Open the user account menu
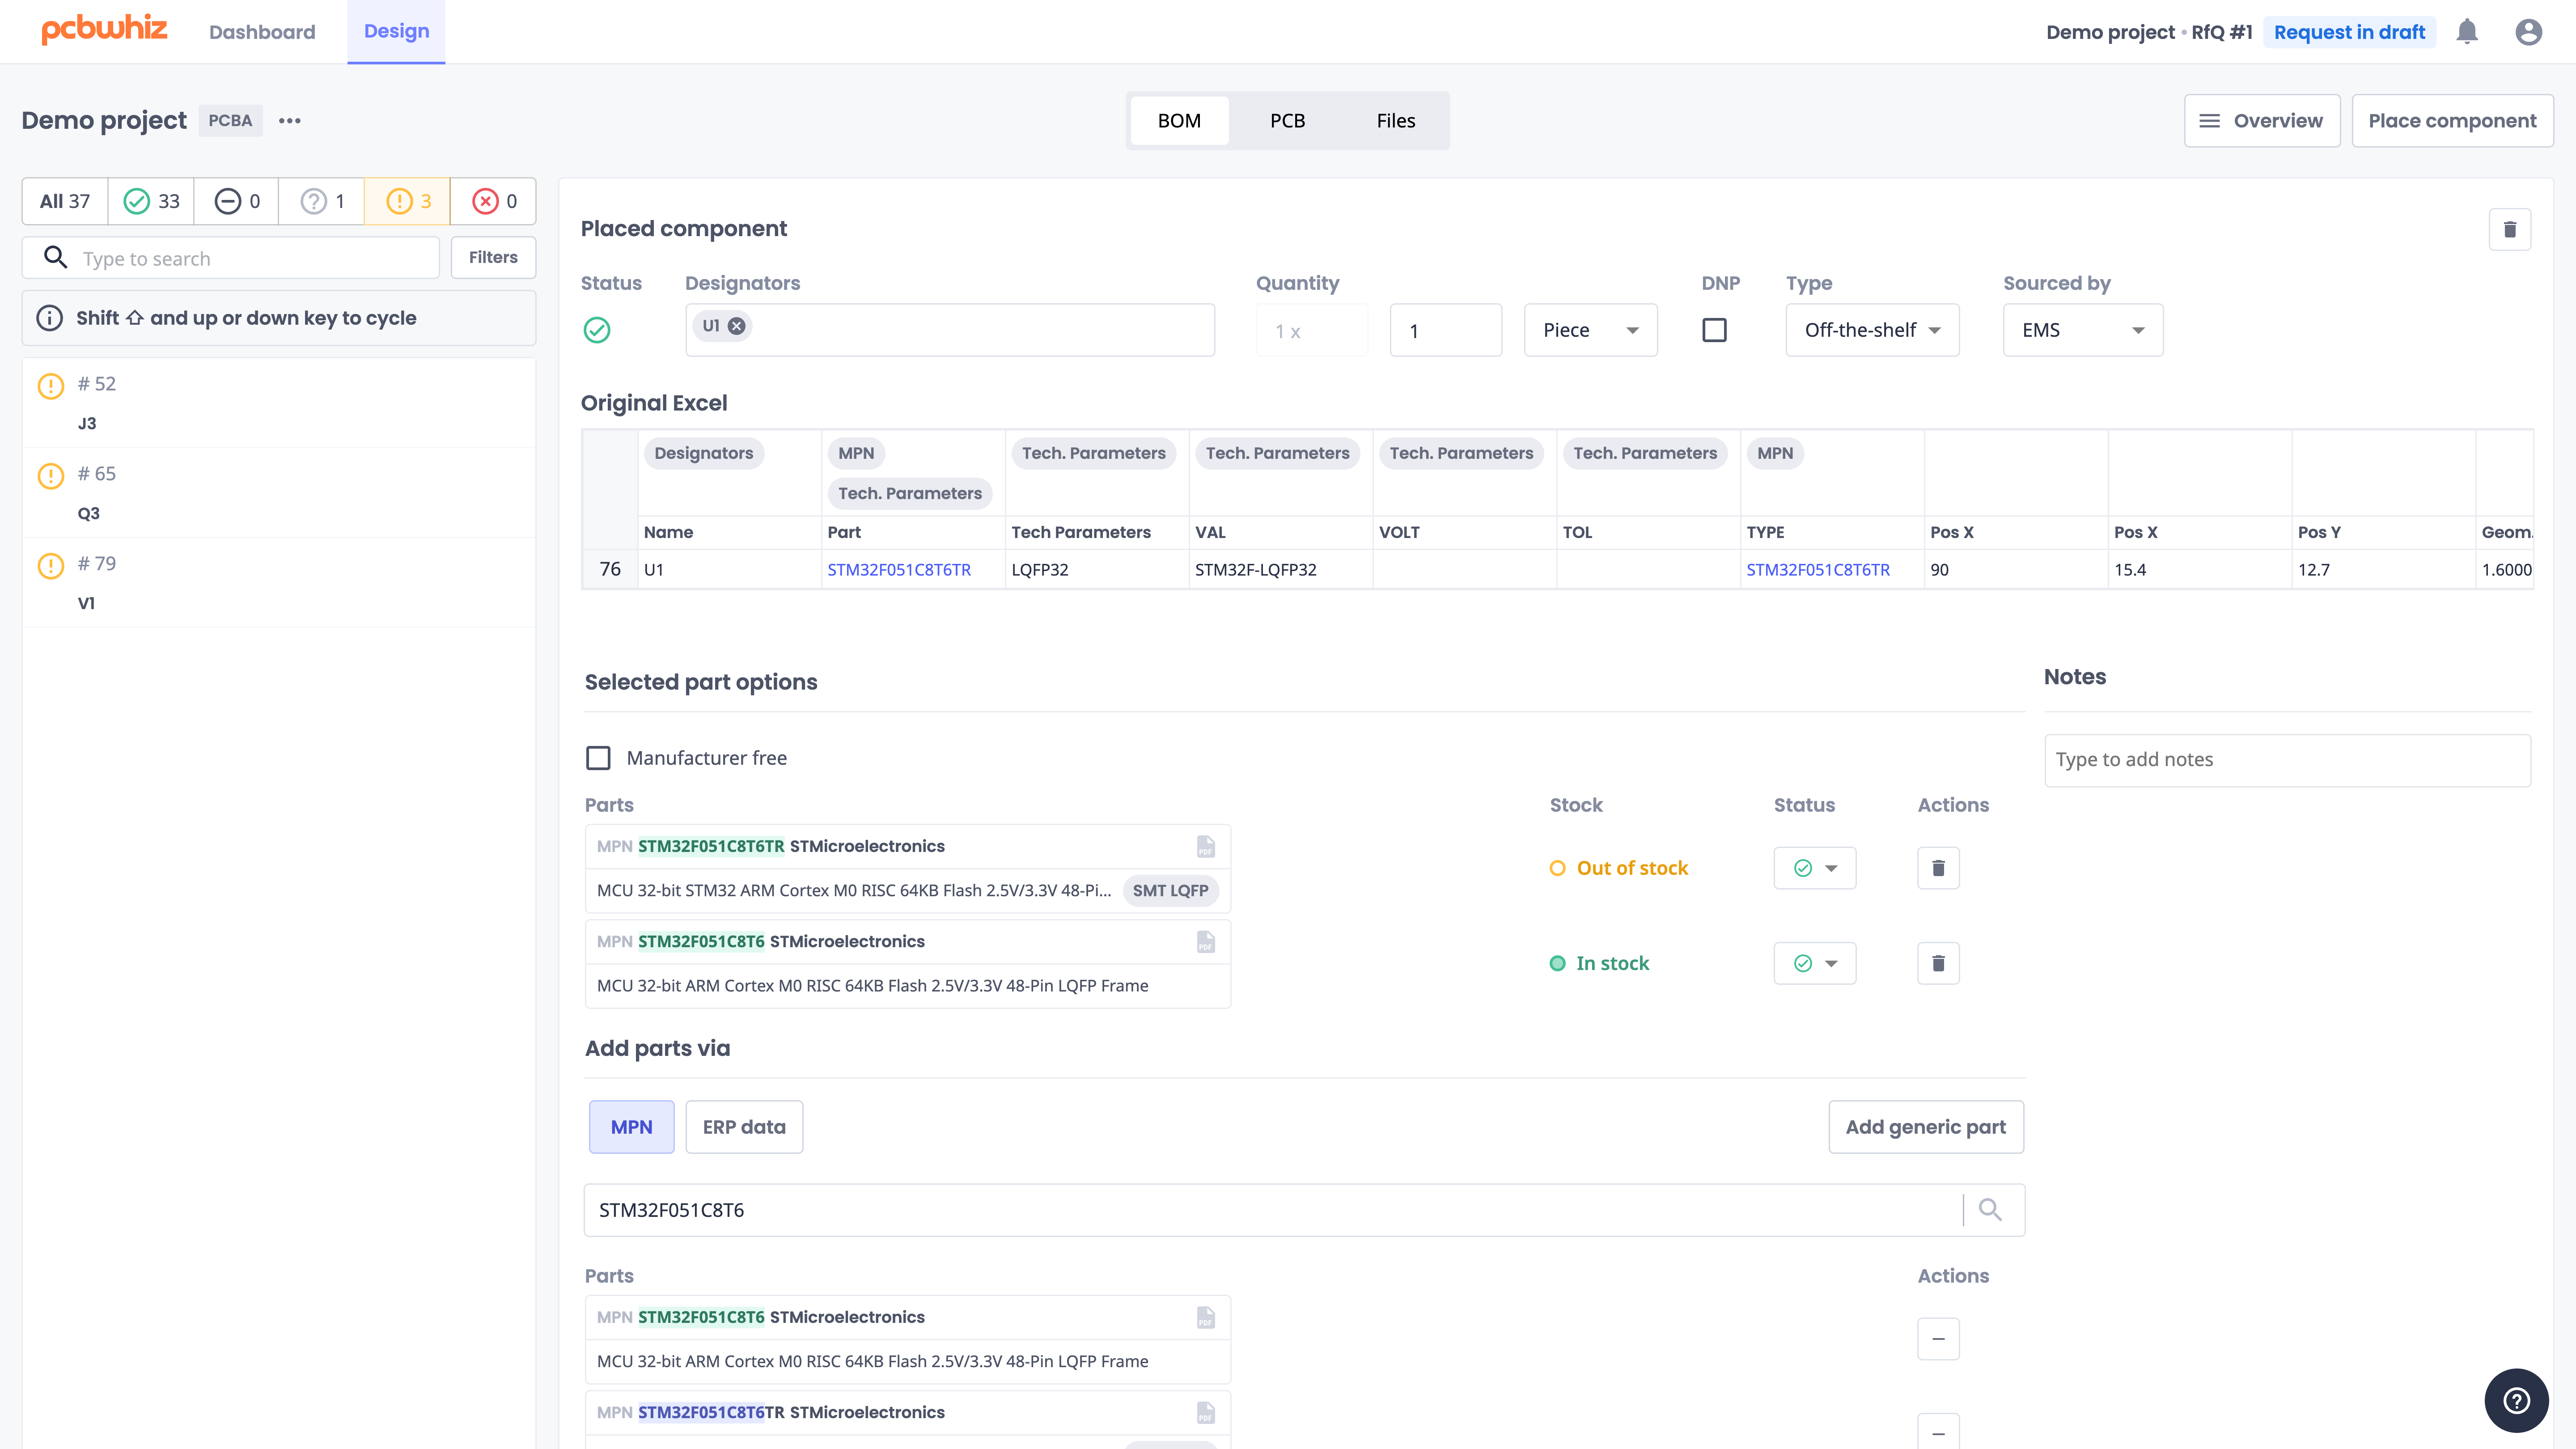The width and height of the screenshot is (2576, 1449). point(2528,32)
